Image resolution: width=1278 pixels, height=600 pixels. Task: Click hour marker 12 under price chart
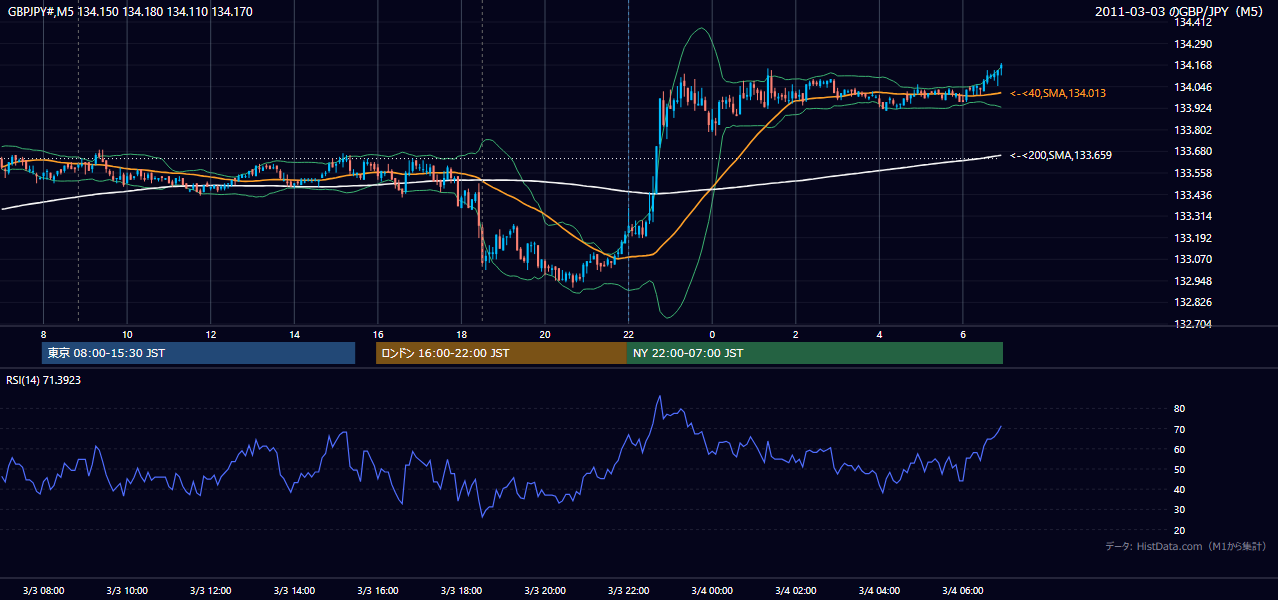[x=211, y=334]
